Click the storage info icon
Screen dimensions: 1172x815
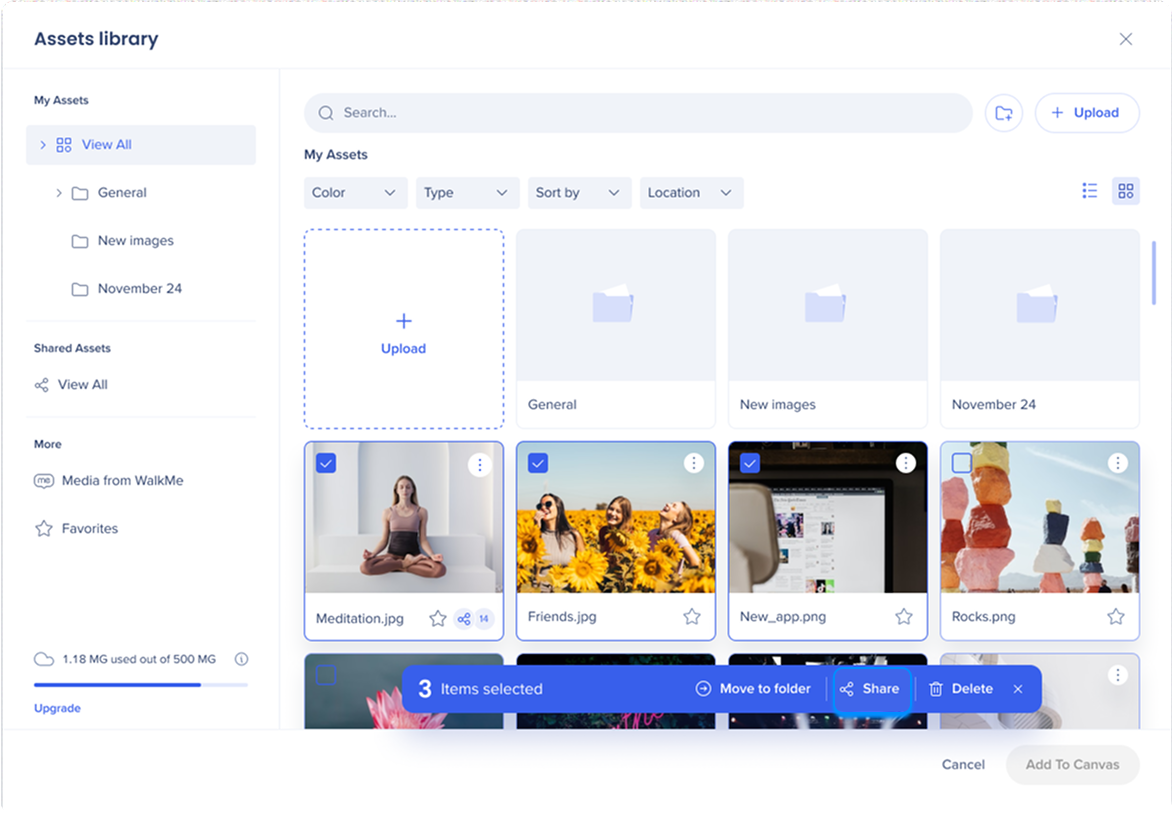click(241, 659)
